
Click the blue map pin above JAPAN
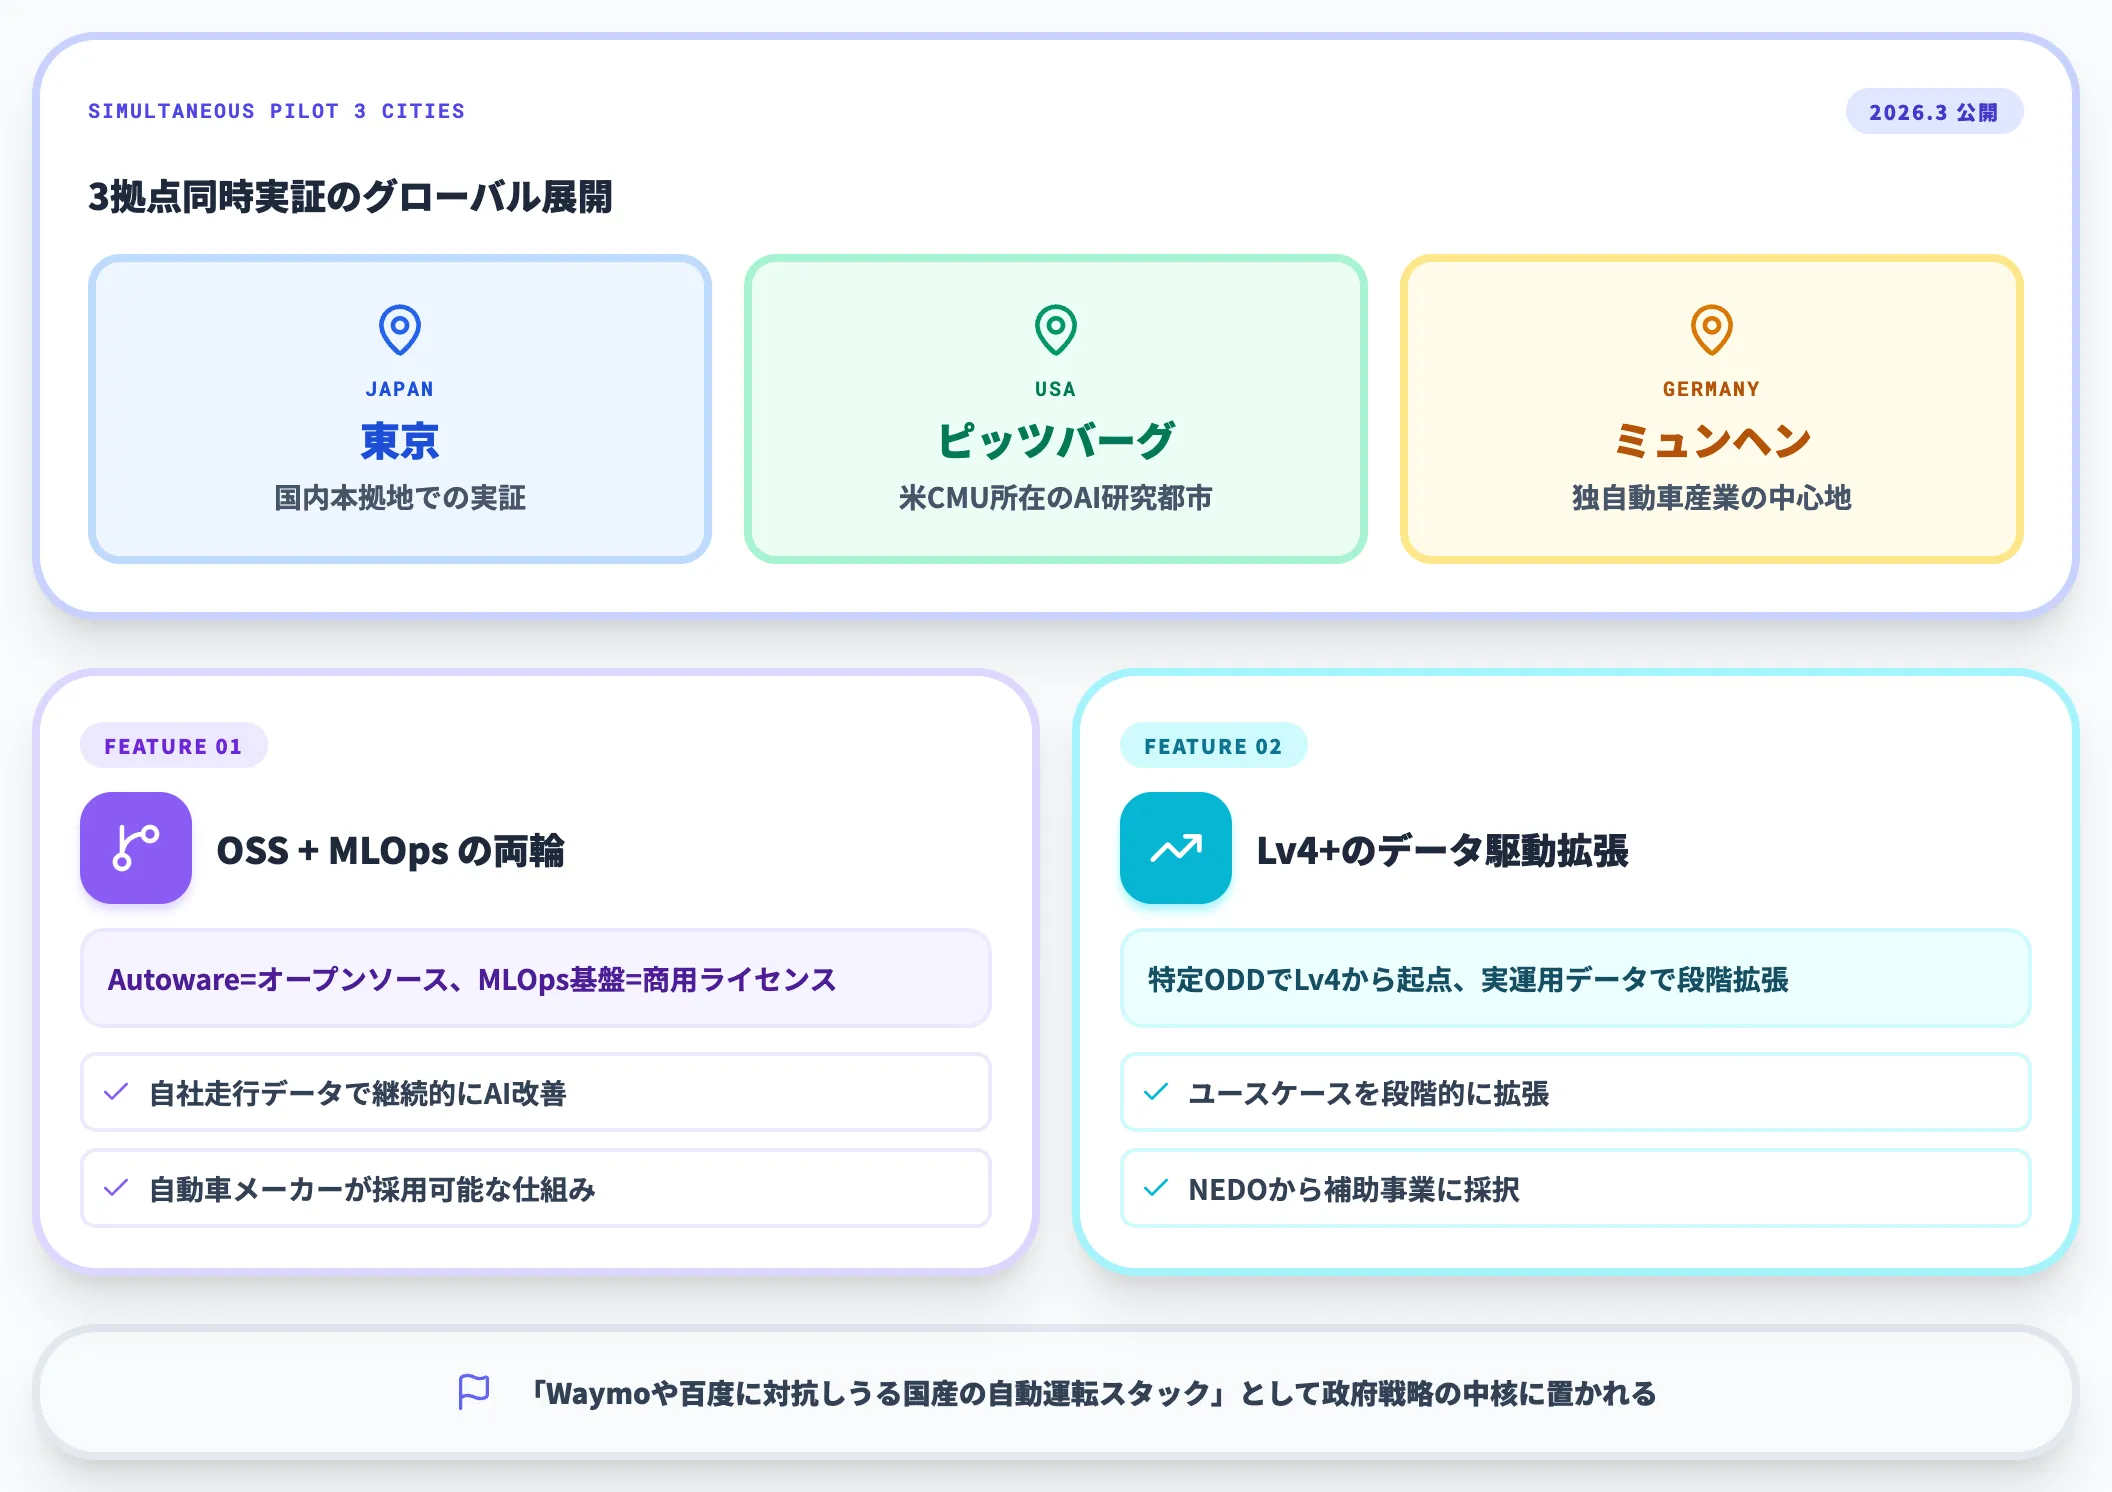(x=400, y=330)
